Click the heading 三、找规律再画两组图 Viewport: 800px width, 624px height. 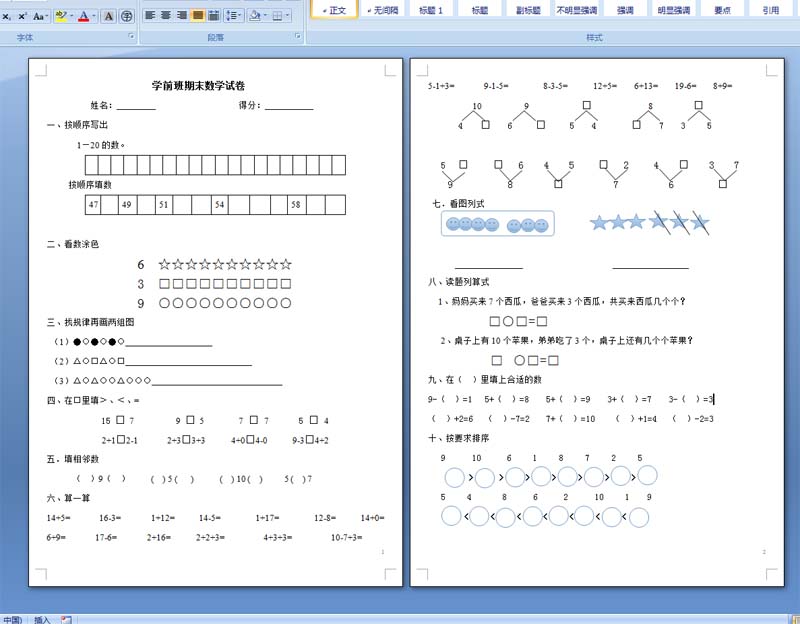[91, 322]
